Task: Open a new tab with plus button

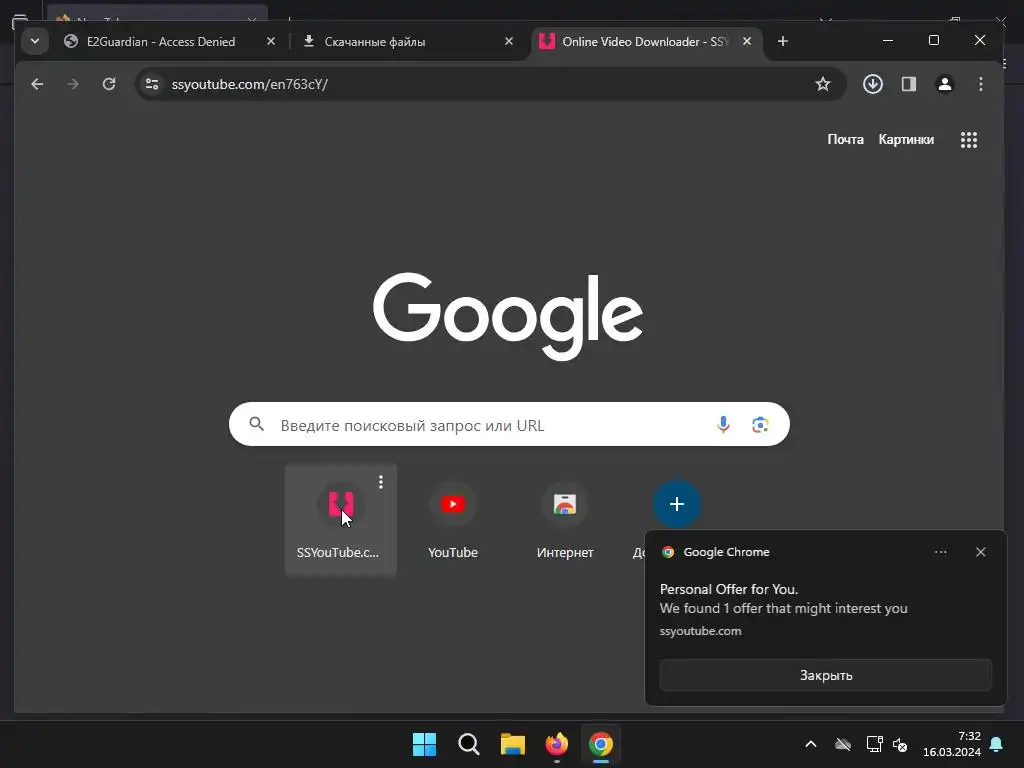Action: 783,41
